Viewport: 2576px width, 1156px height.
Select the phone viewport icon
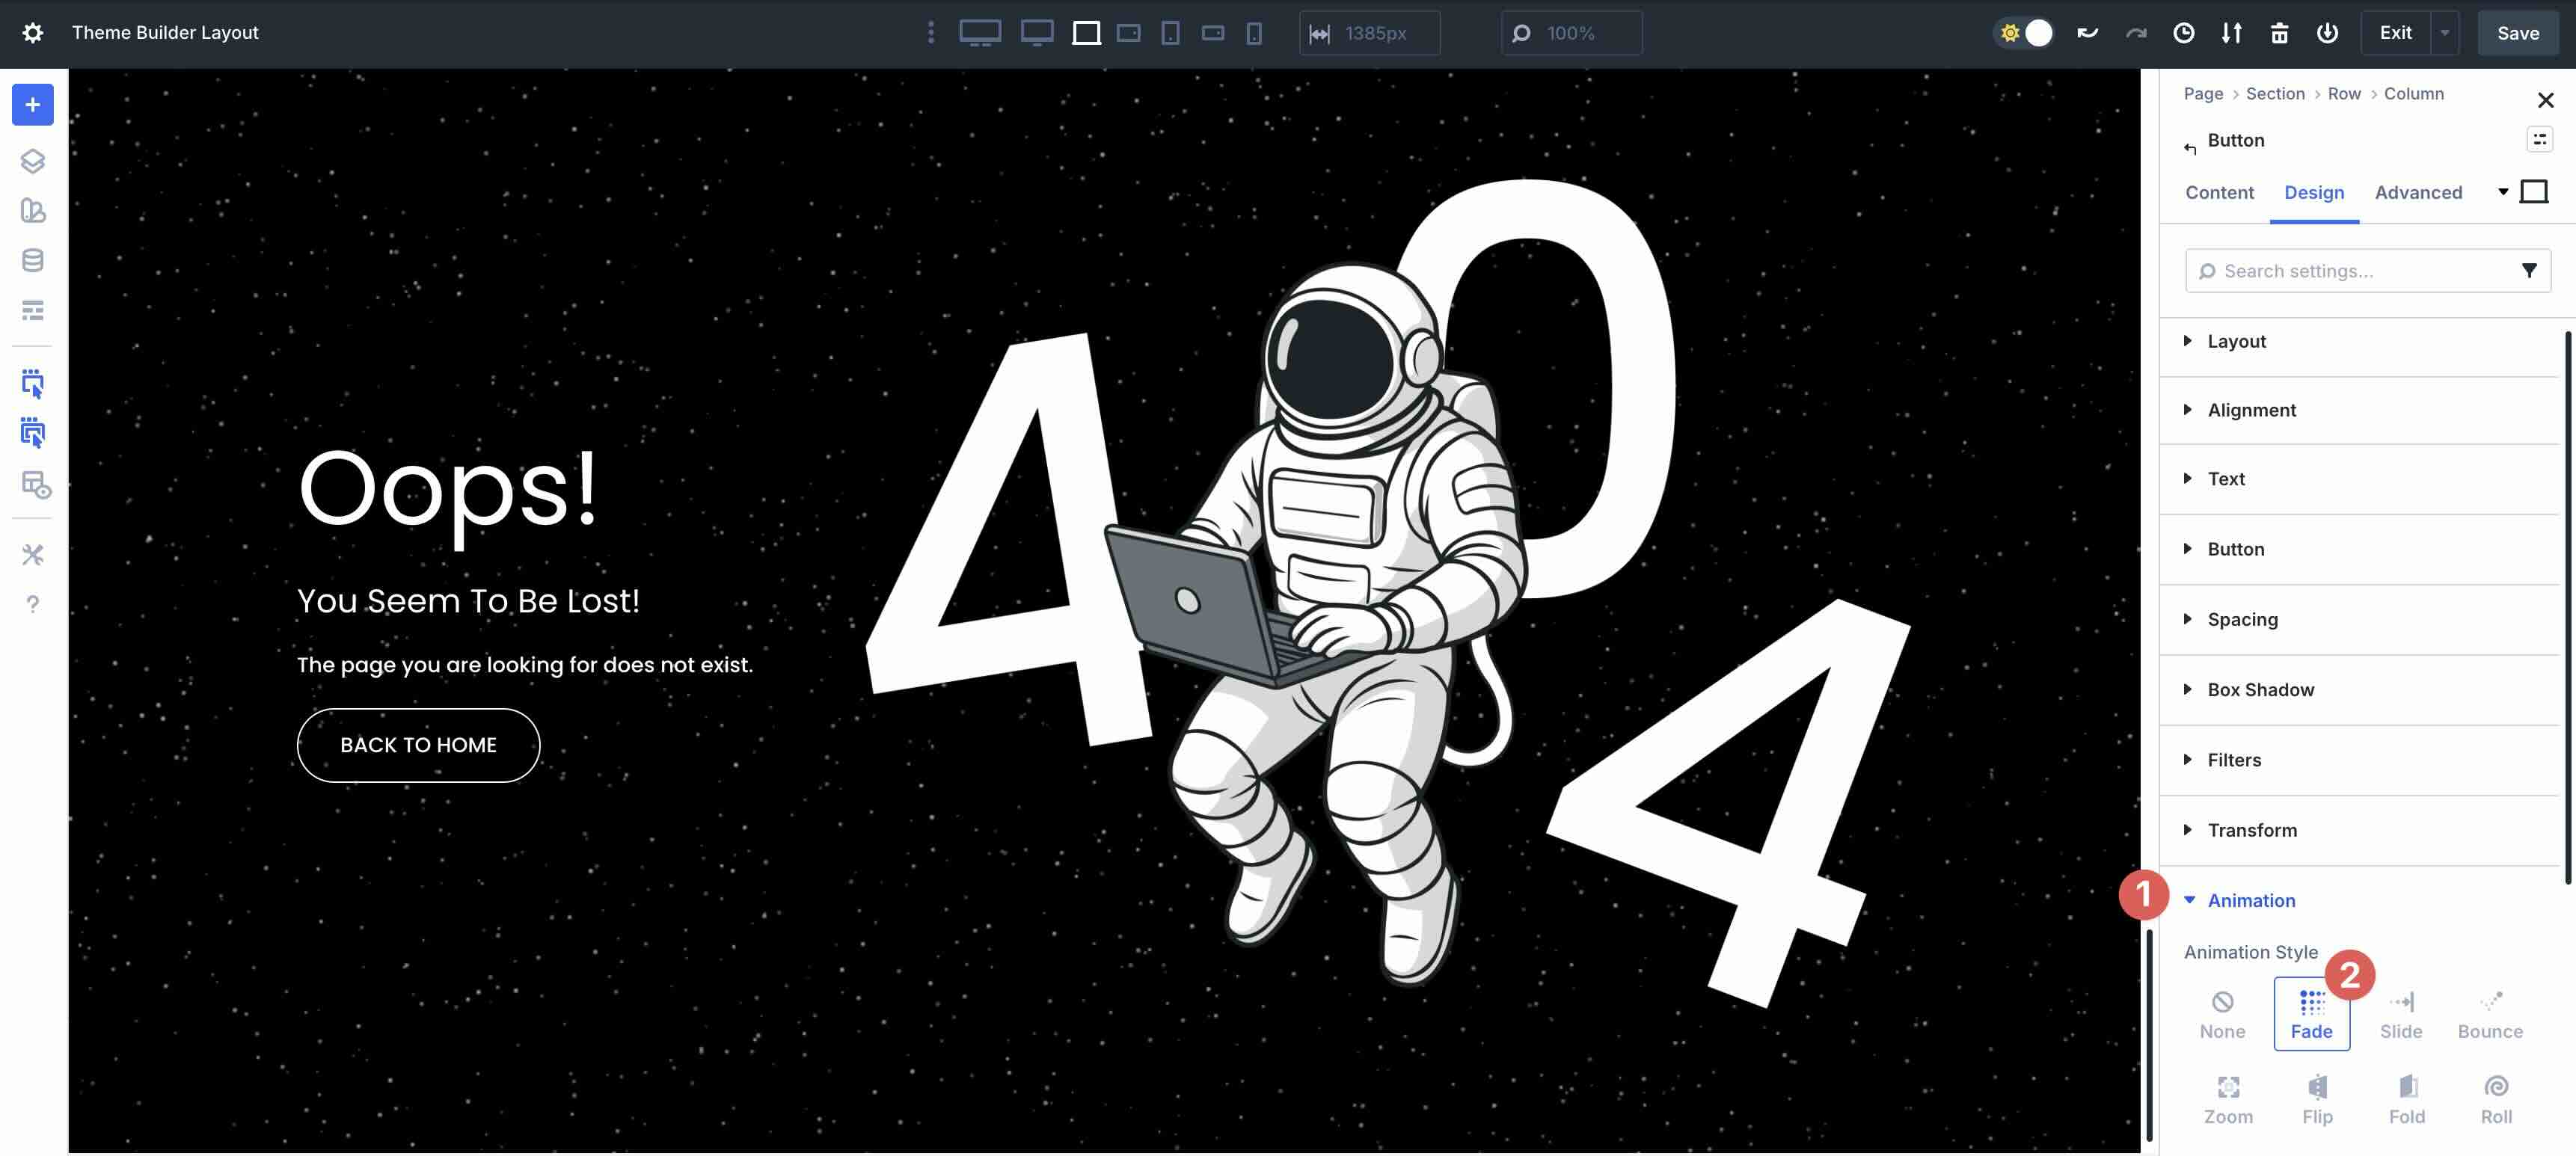pos(1253,33)
